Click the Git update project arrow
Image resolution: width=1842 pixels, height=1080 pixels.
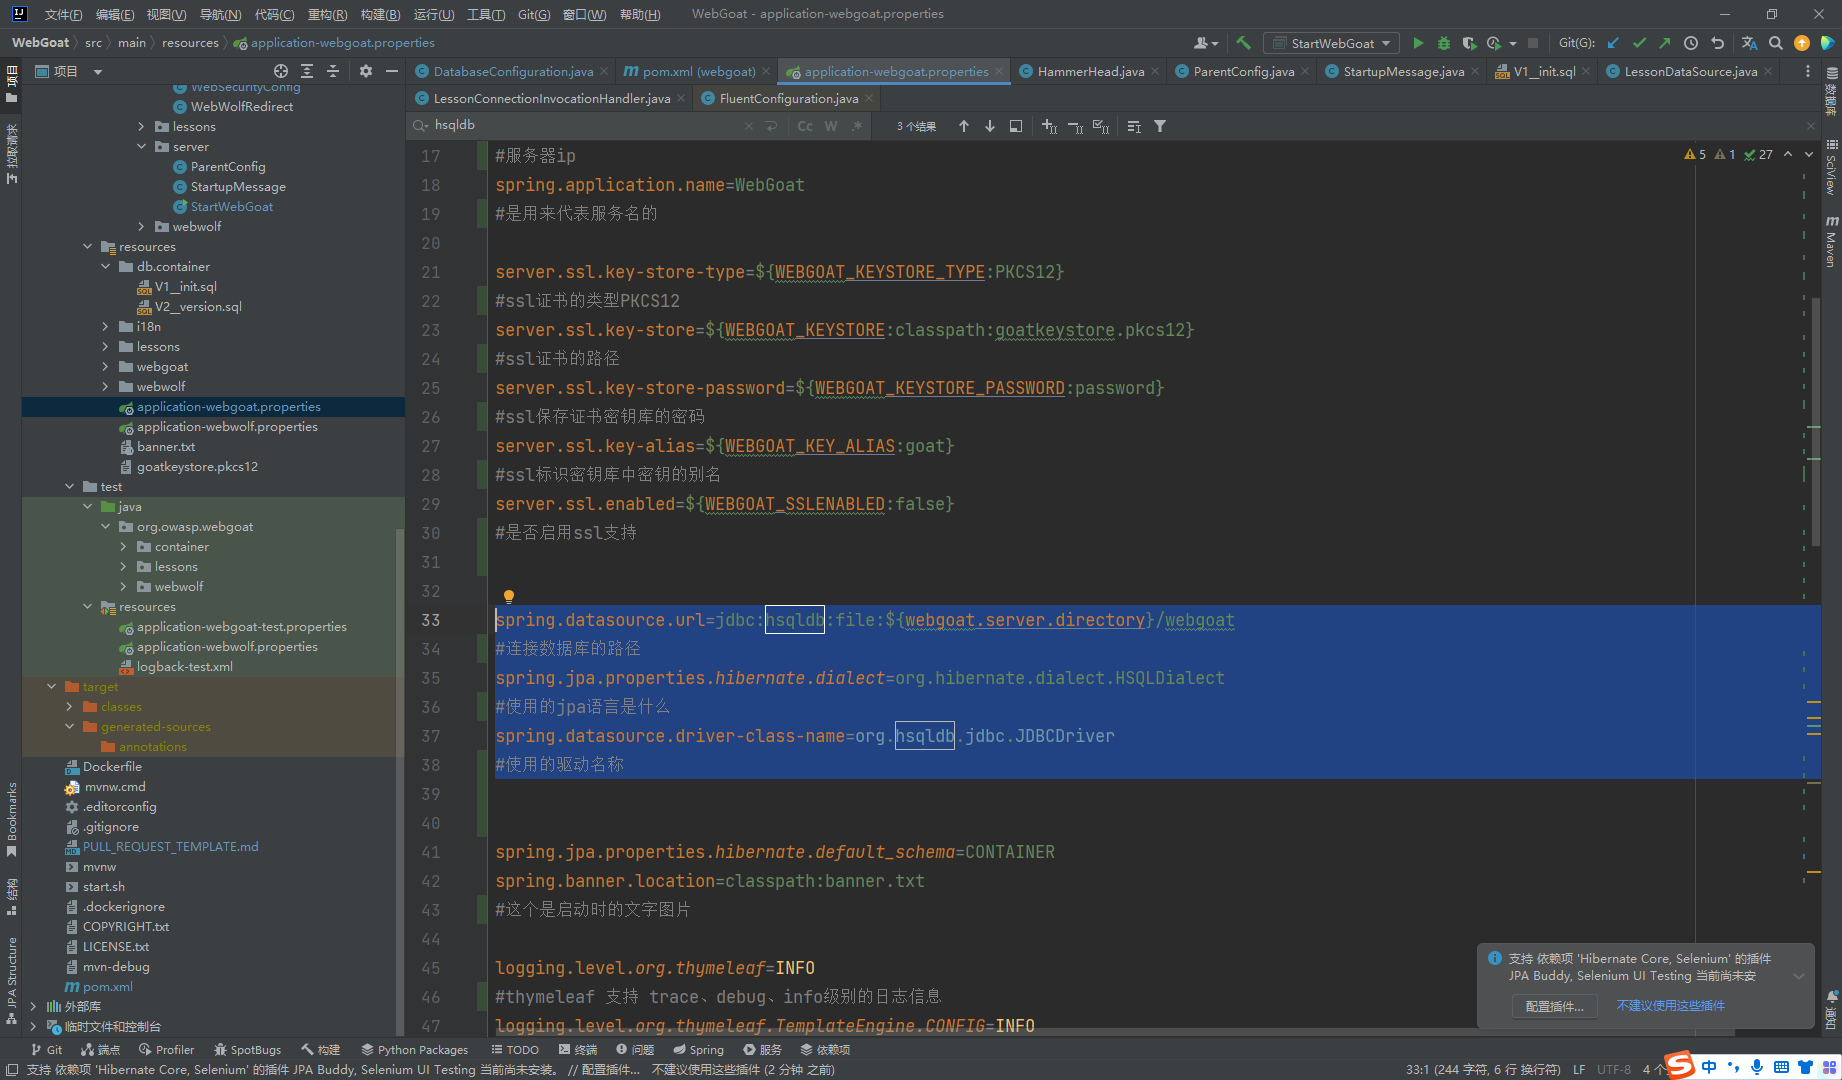[x=1613, y=43]
